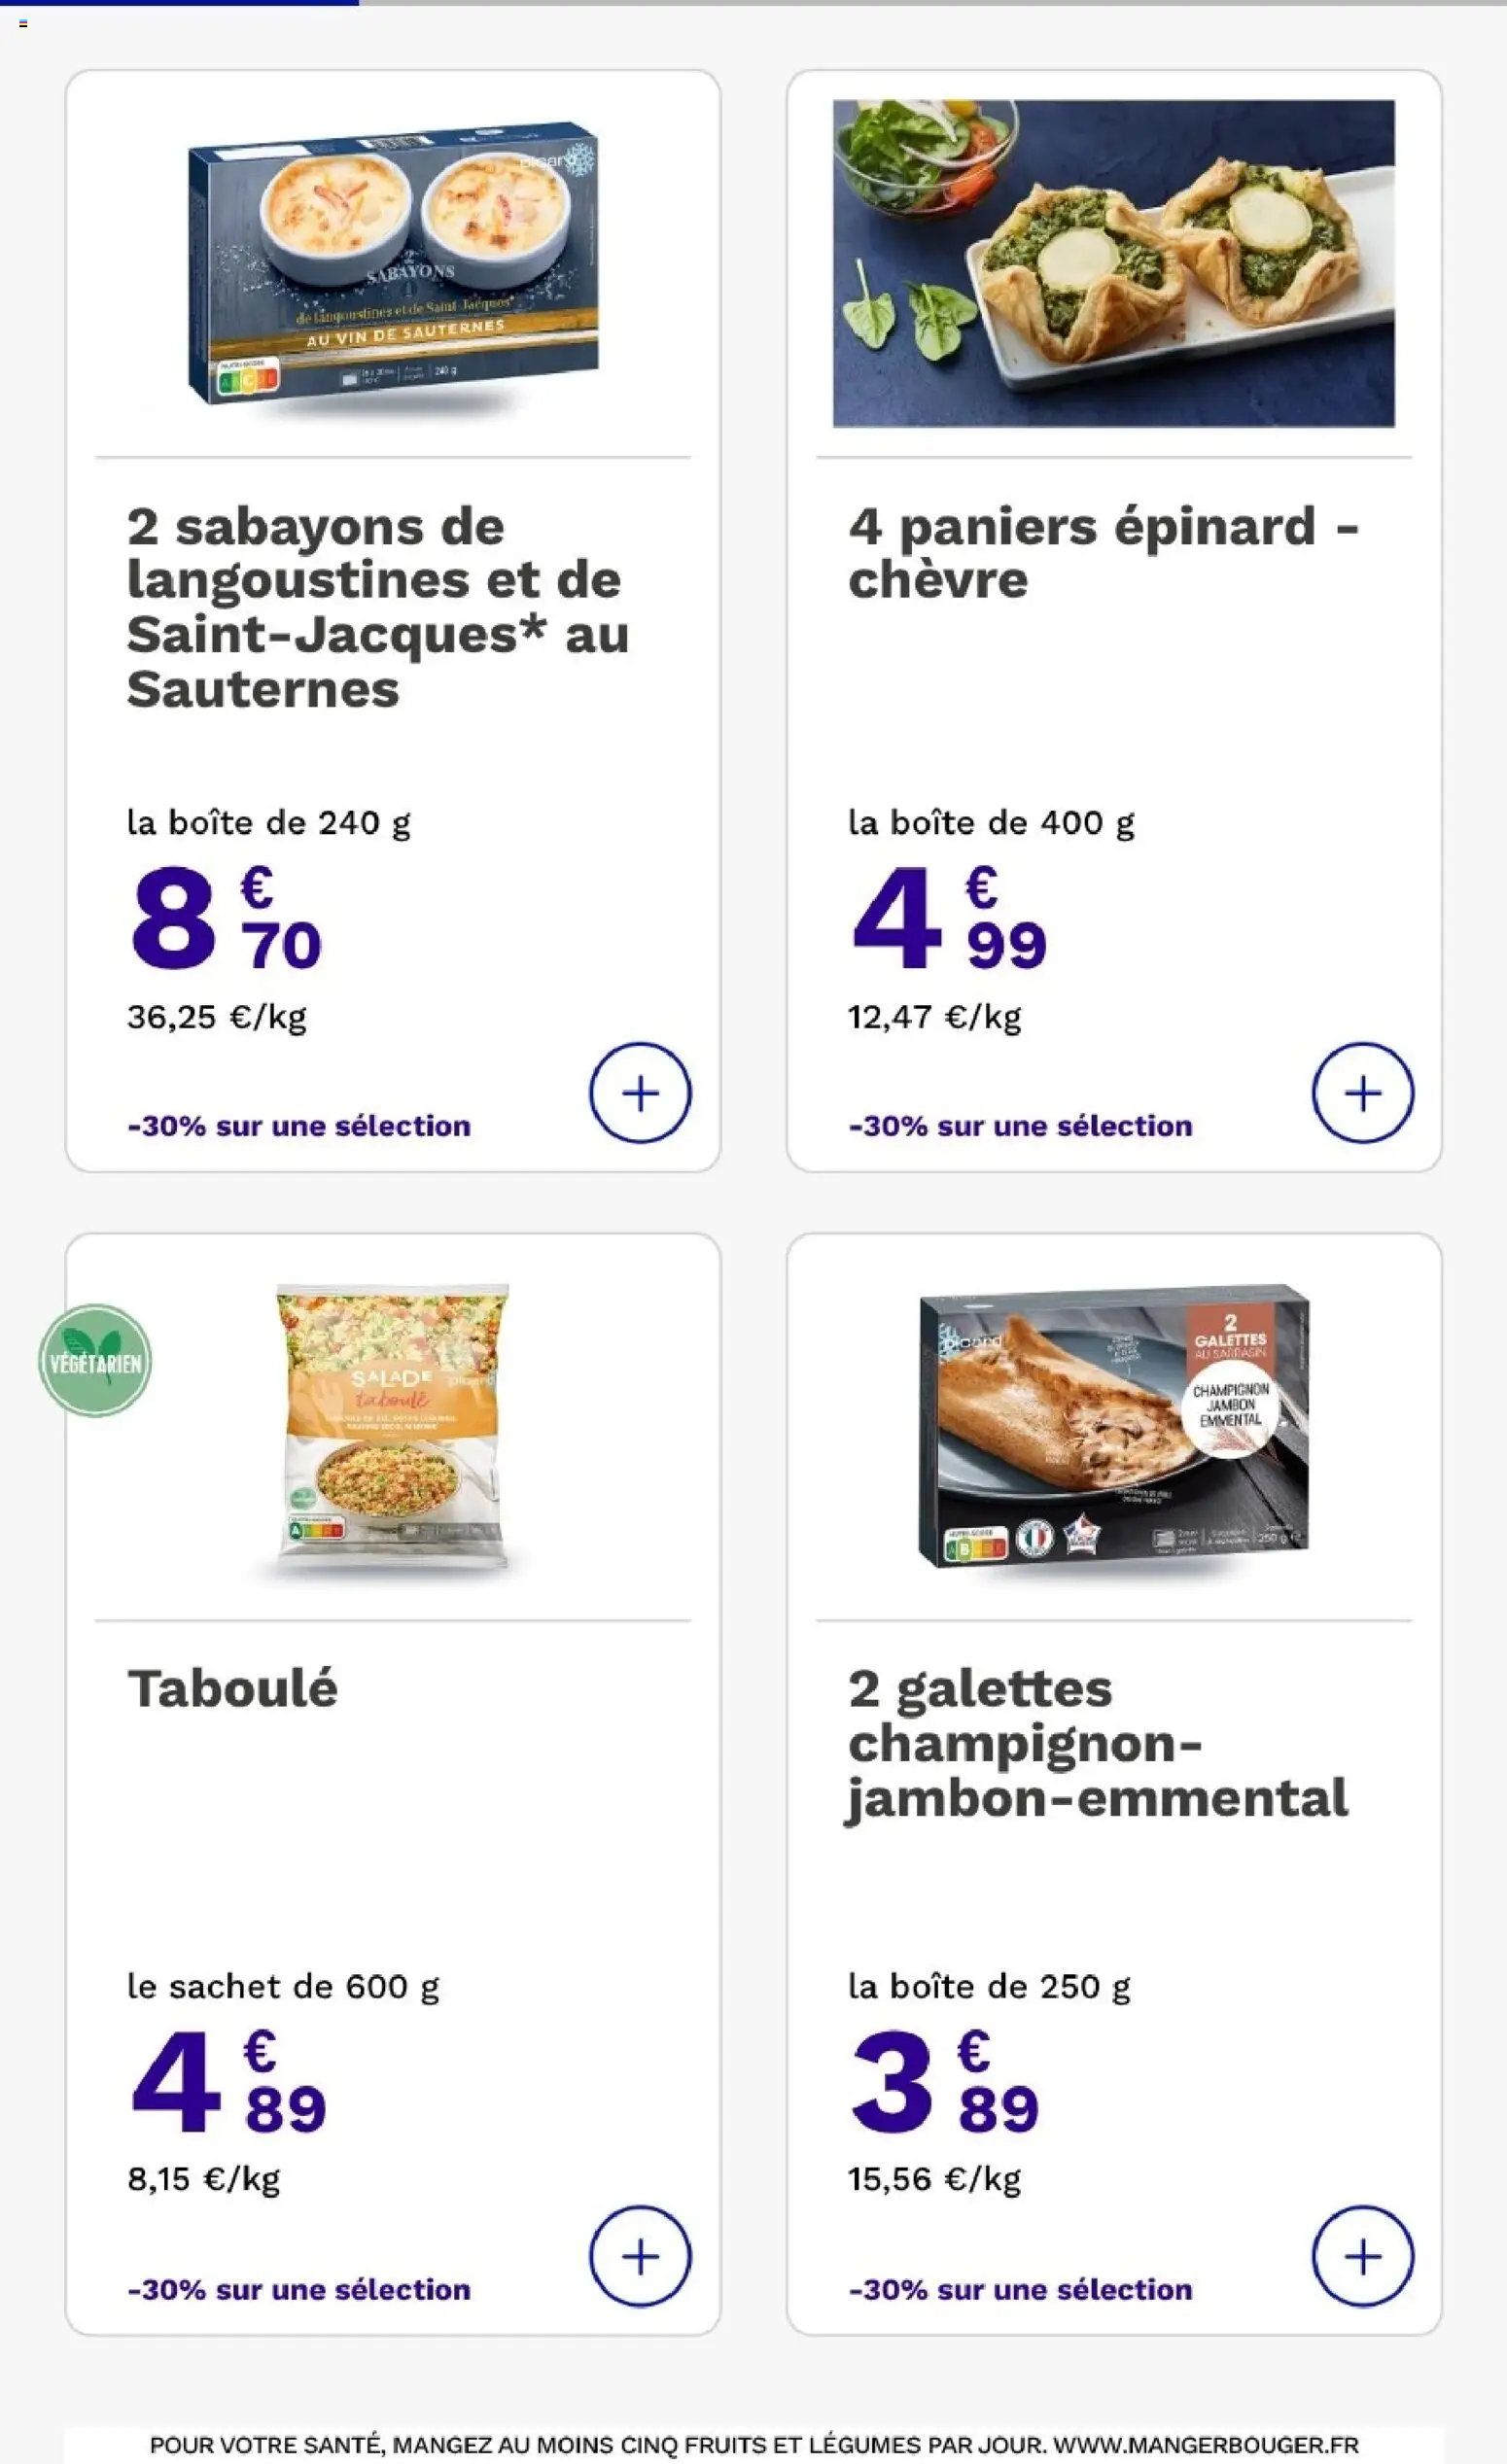The image size is (1507, 2464).
Task: Add Taboulé with plus icon
Action: pyautogui.click(x=640, y=2256)
